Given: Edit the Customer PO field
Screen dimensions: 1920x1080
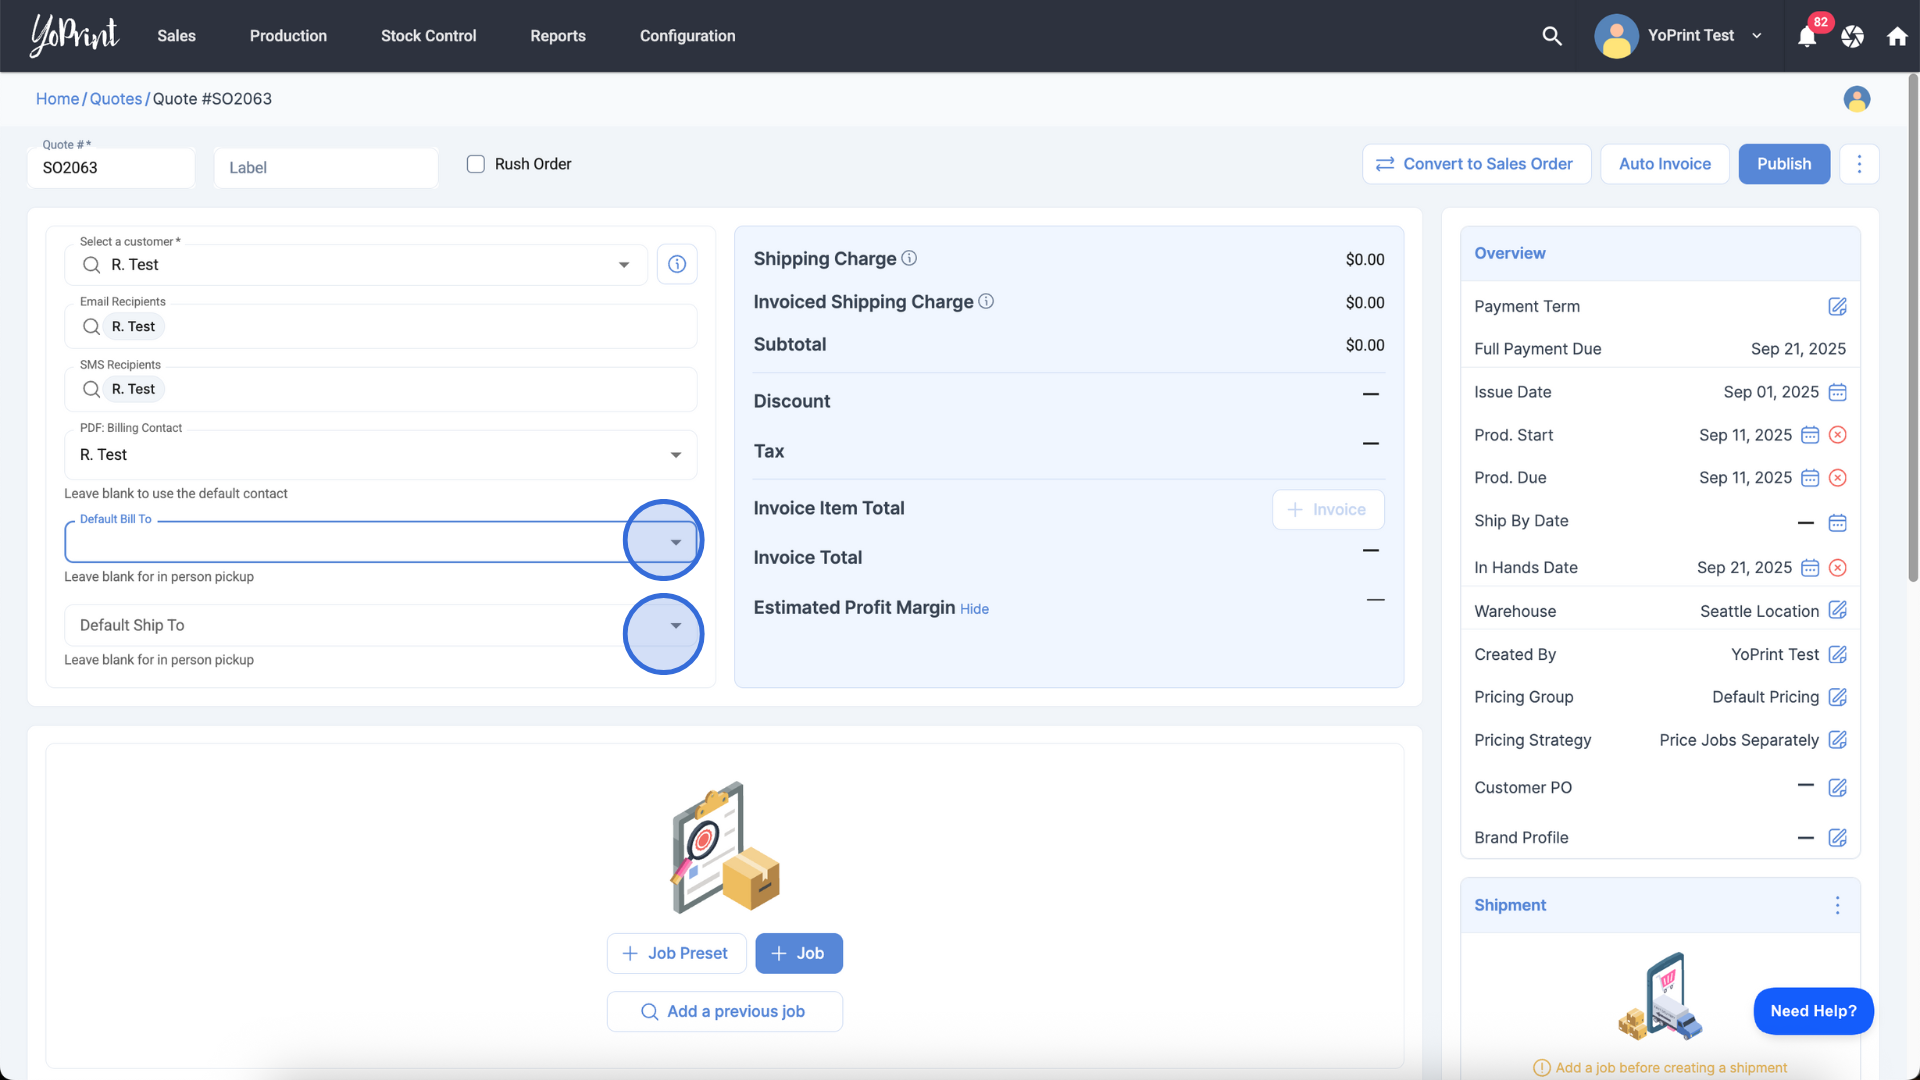Looking at the screenshot, I should coord(1837,788).
